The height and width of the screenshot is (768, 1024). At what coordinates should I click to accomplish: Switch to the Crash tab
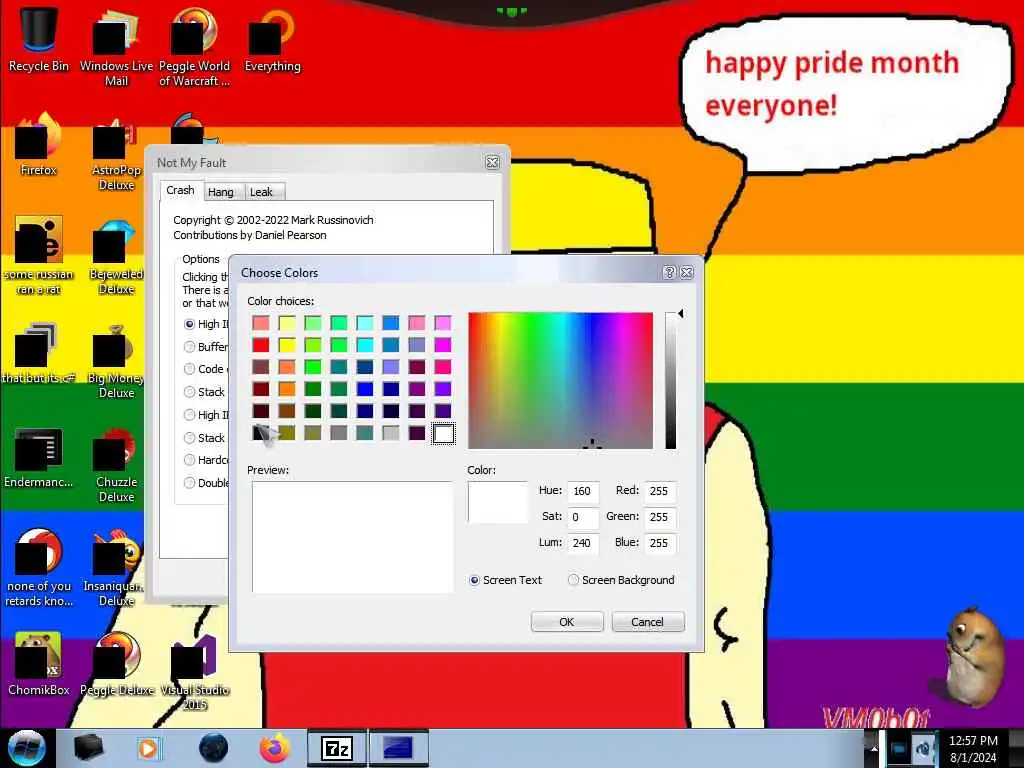pyautogui.click(x=180, y=190)
